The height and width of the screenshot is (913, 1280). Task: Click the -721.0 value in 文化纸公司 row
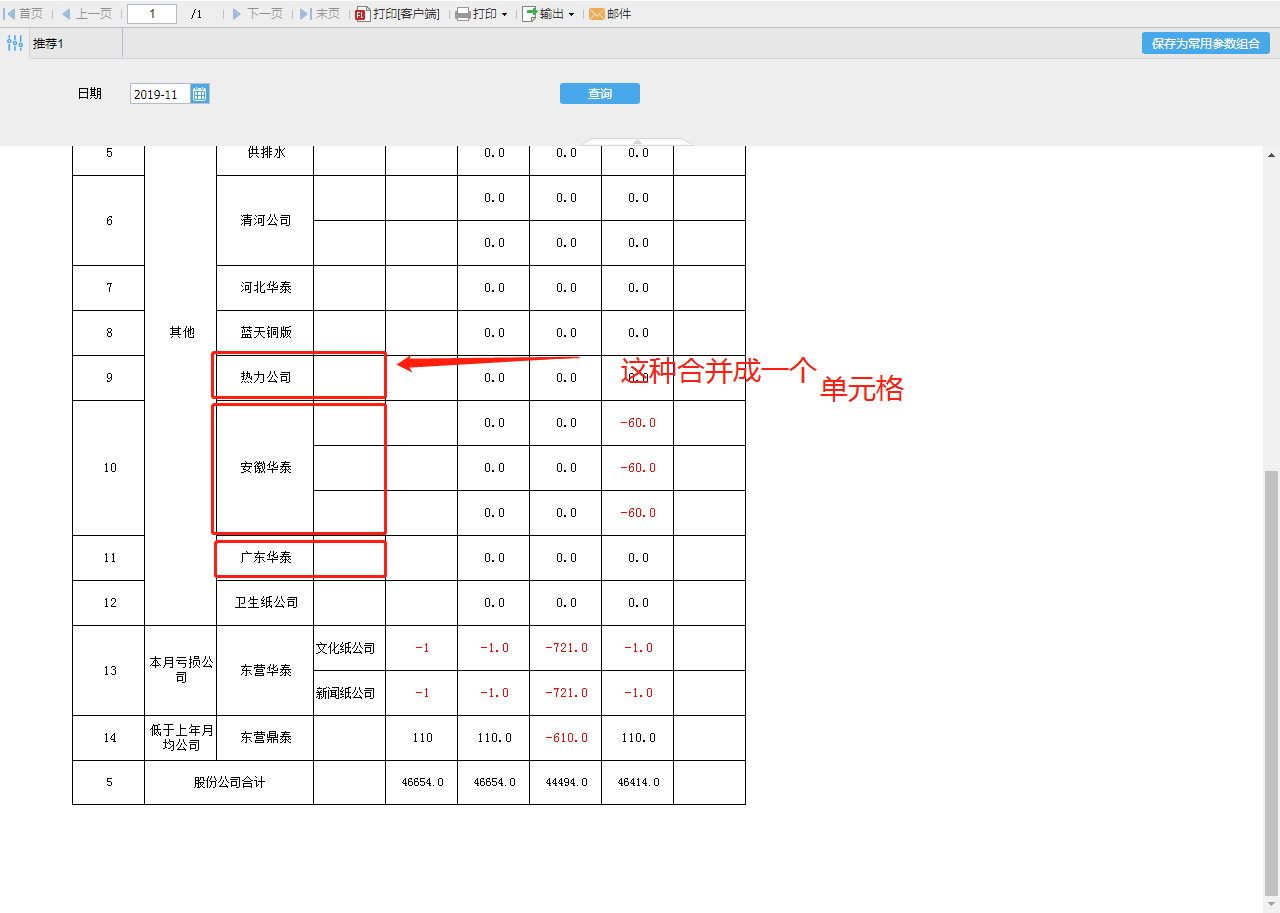tap(566, 648)
